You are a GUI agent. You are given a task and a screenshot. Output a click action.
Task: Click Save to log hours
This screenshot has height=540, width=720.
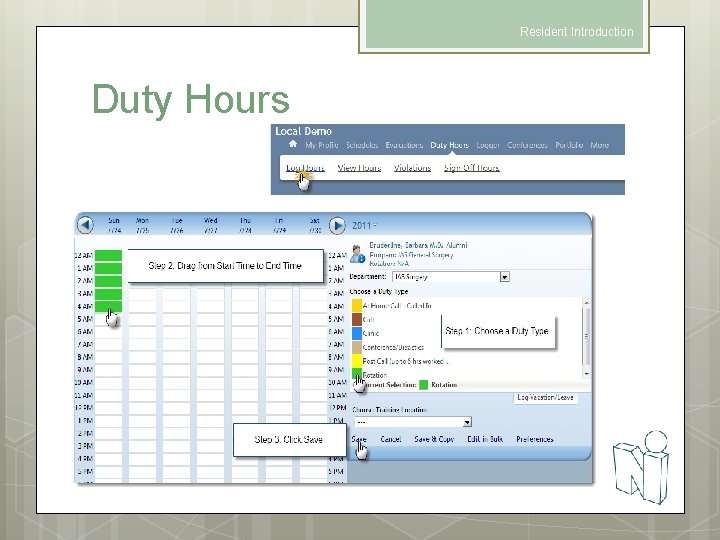[x=359, y=439]
